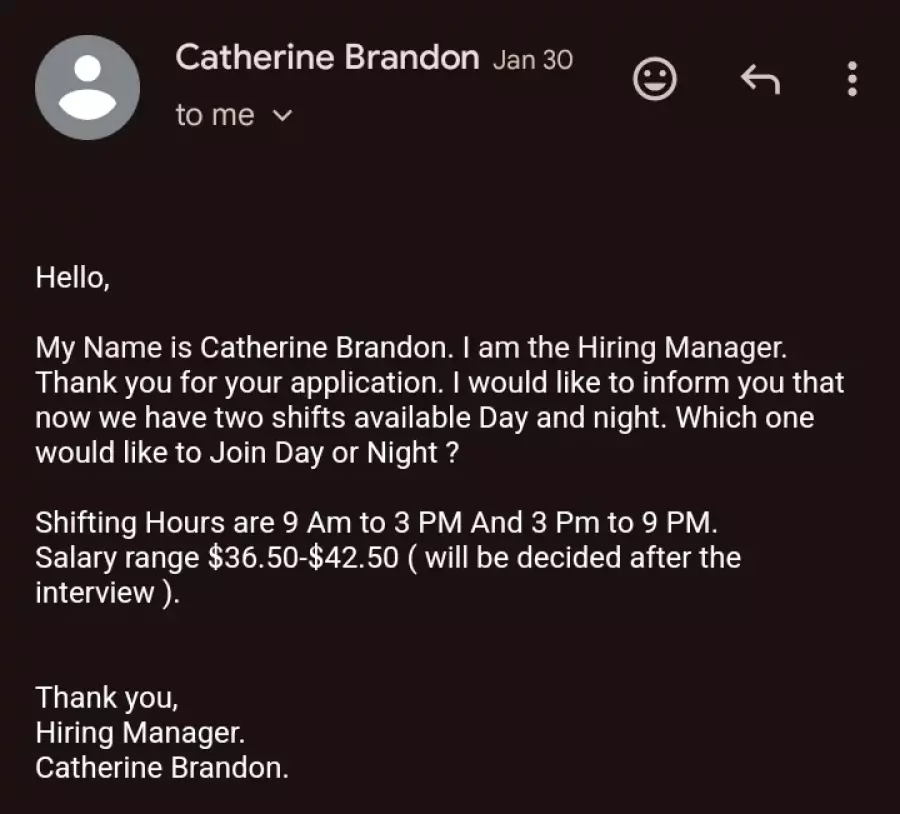Click the question 'Join Day or Night ?'
Image resolution: width=900 pixels, height=814 pixels.
(x=334, y=453)
